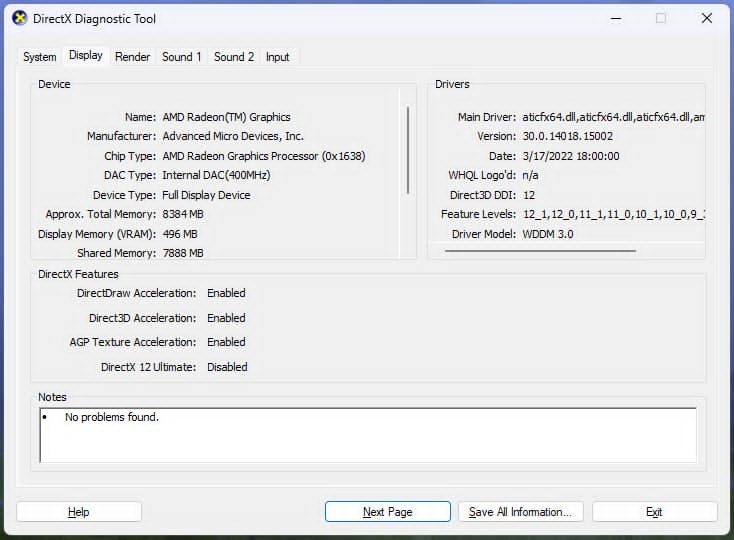Click the Help button
This screenshot has height=540, width=734.
pyautogui.click(x=79, y=512)
